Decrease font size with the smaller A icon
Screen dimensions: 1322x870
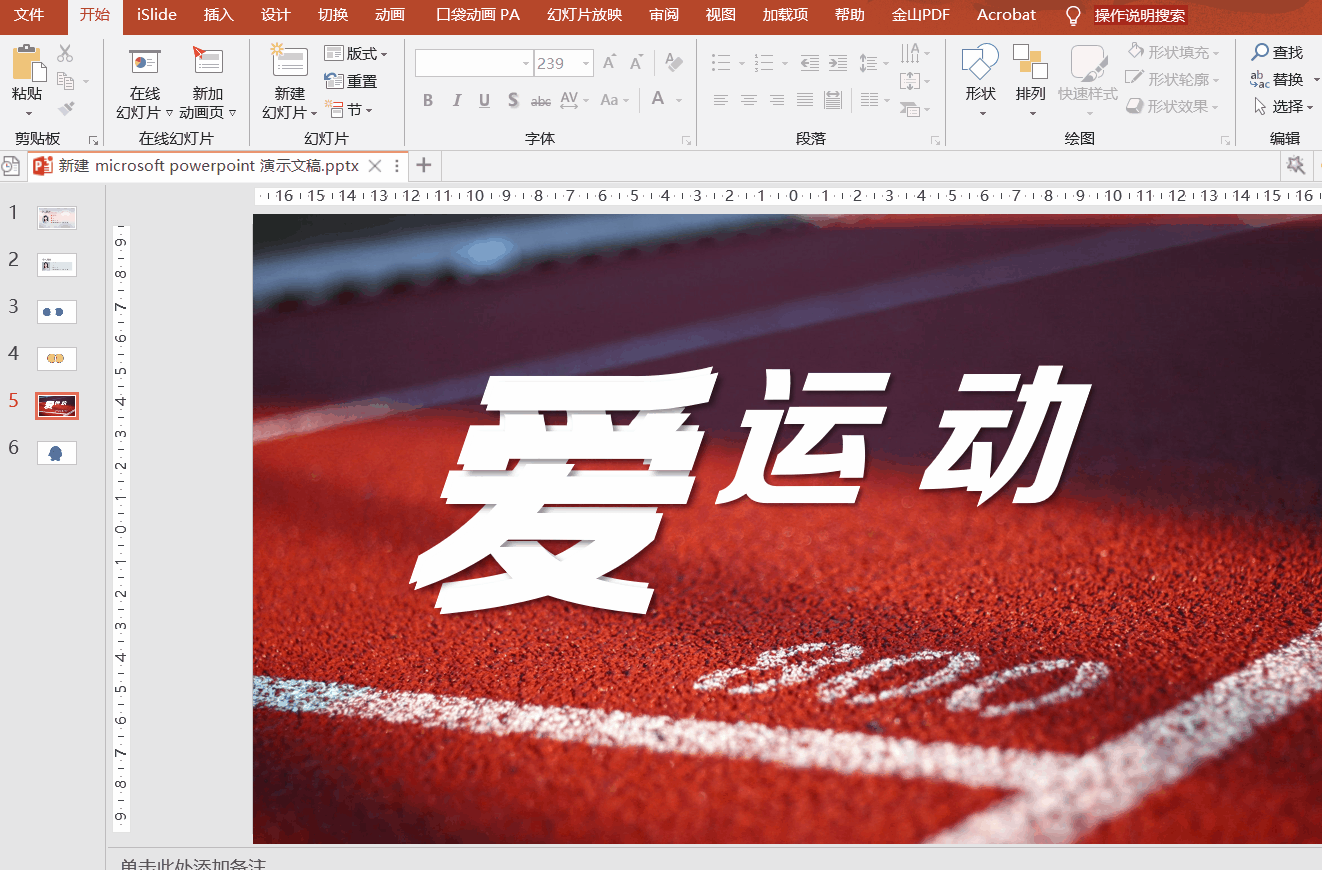click(636, 64)
